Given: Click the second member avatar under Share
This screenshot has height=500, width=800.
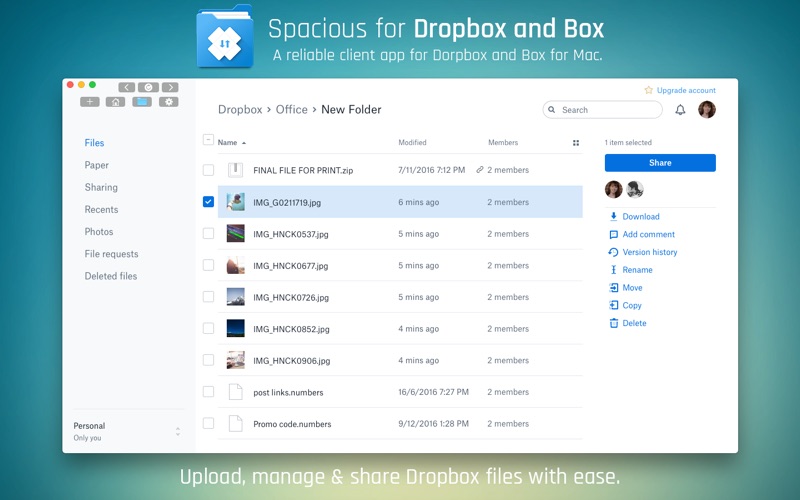Looking at the screenshot, I should (635, 189).
